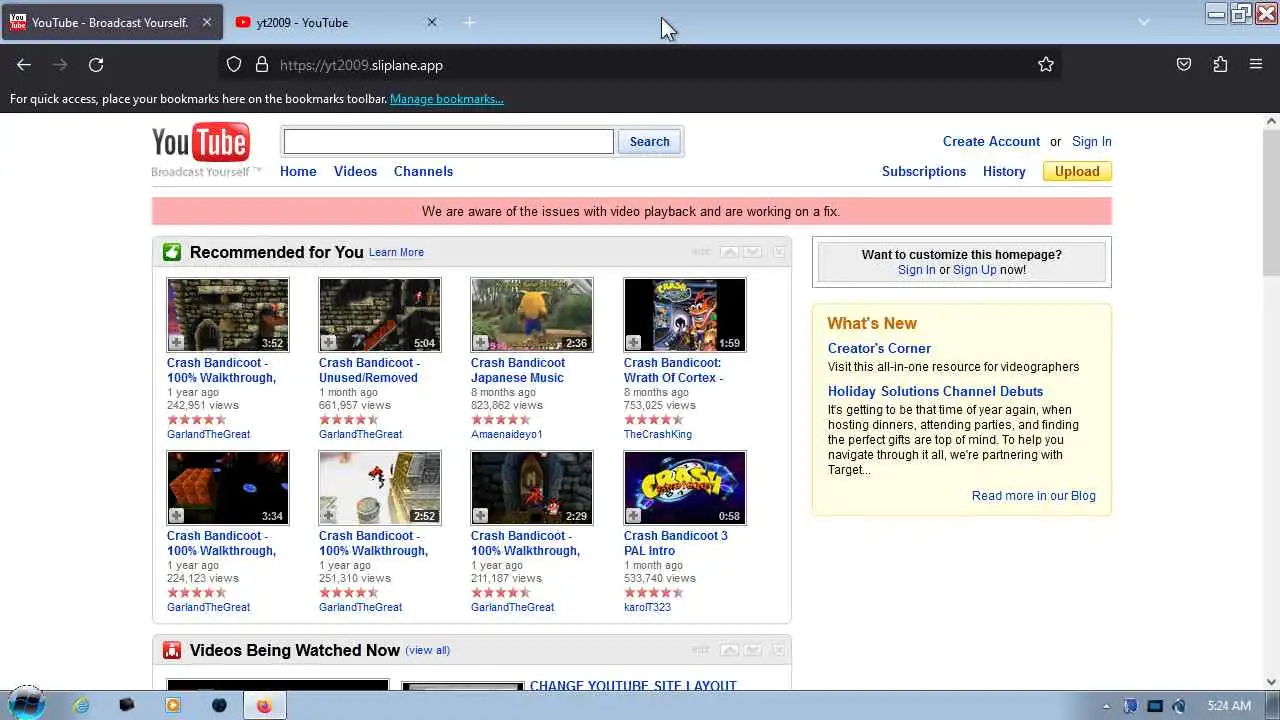
Task: Click the Search button
Action: click(650, 142)
